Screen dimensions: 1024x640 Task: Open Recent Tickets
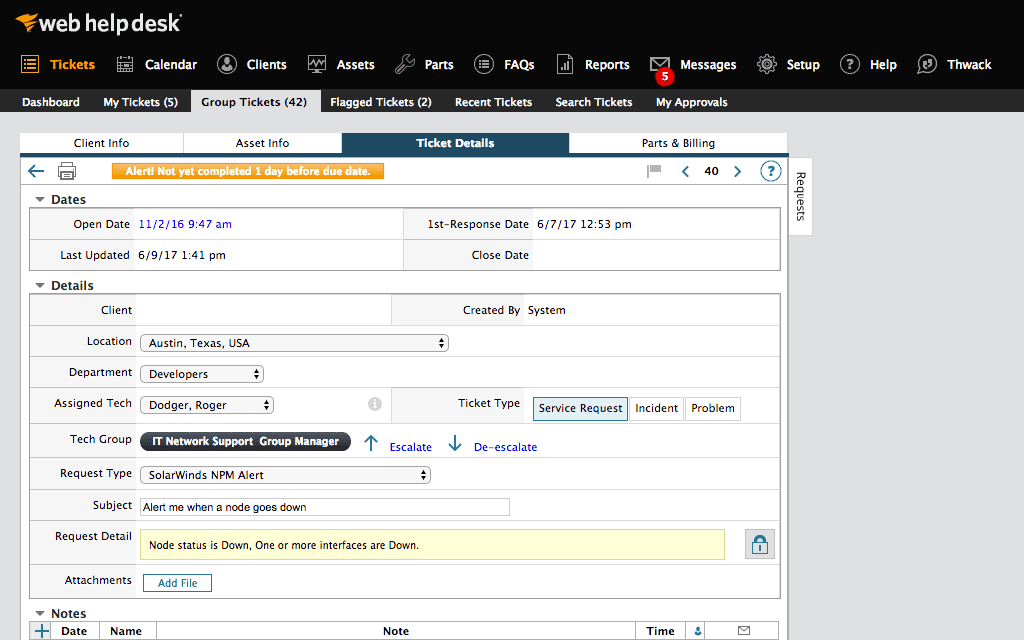[x=494, y=102]
